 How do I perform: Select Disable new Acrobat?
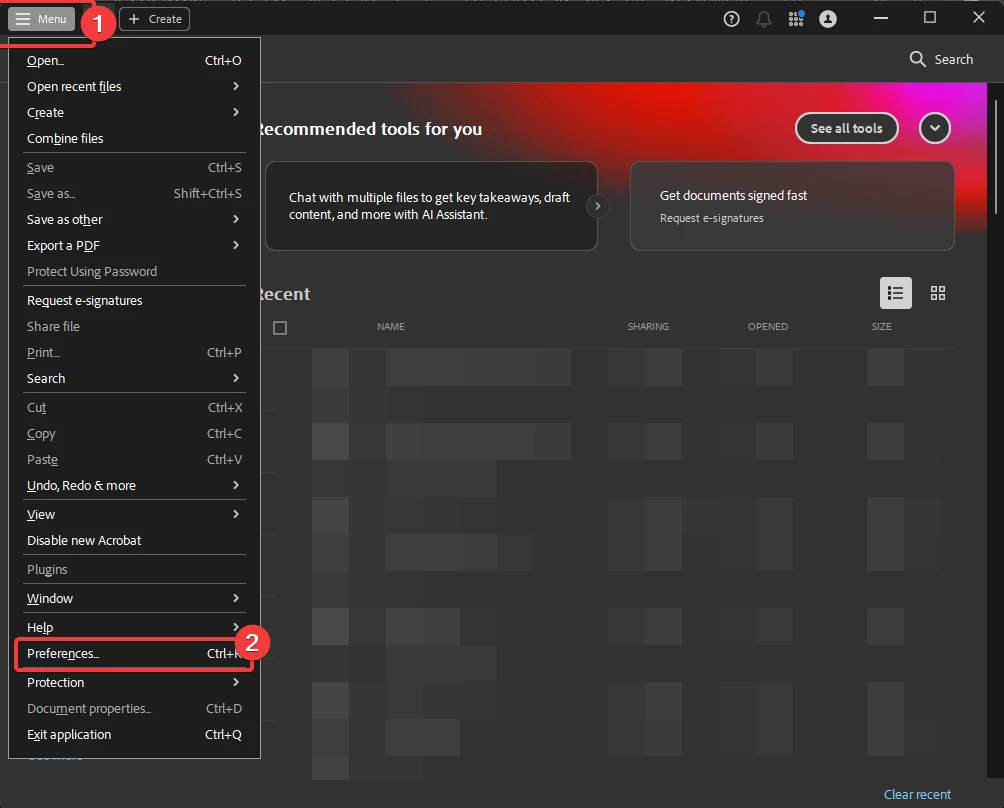(x=134, y=540)
